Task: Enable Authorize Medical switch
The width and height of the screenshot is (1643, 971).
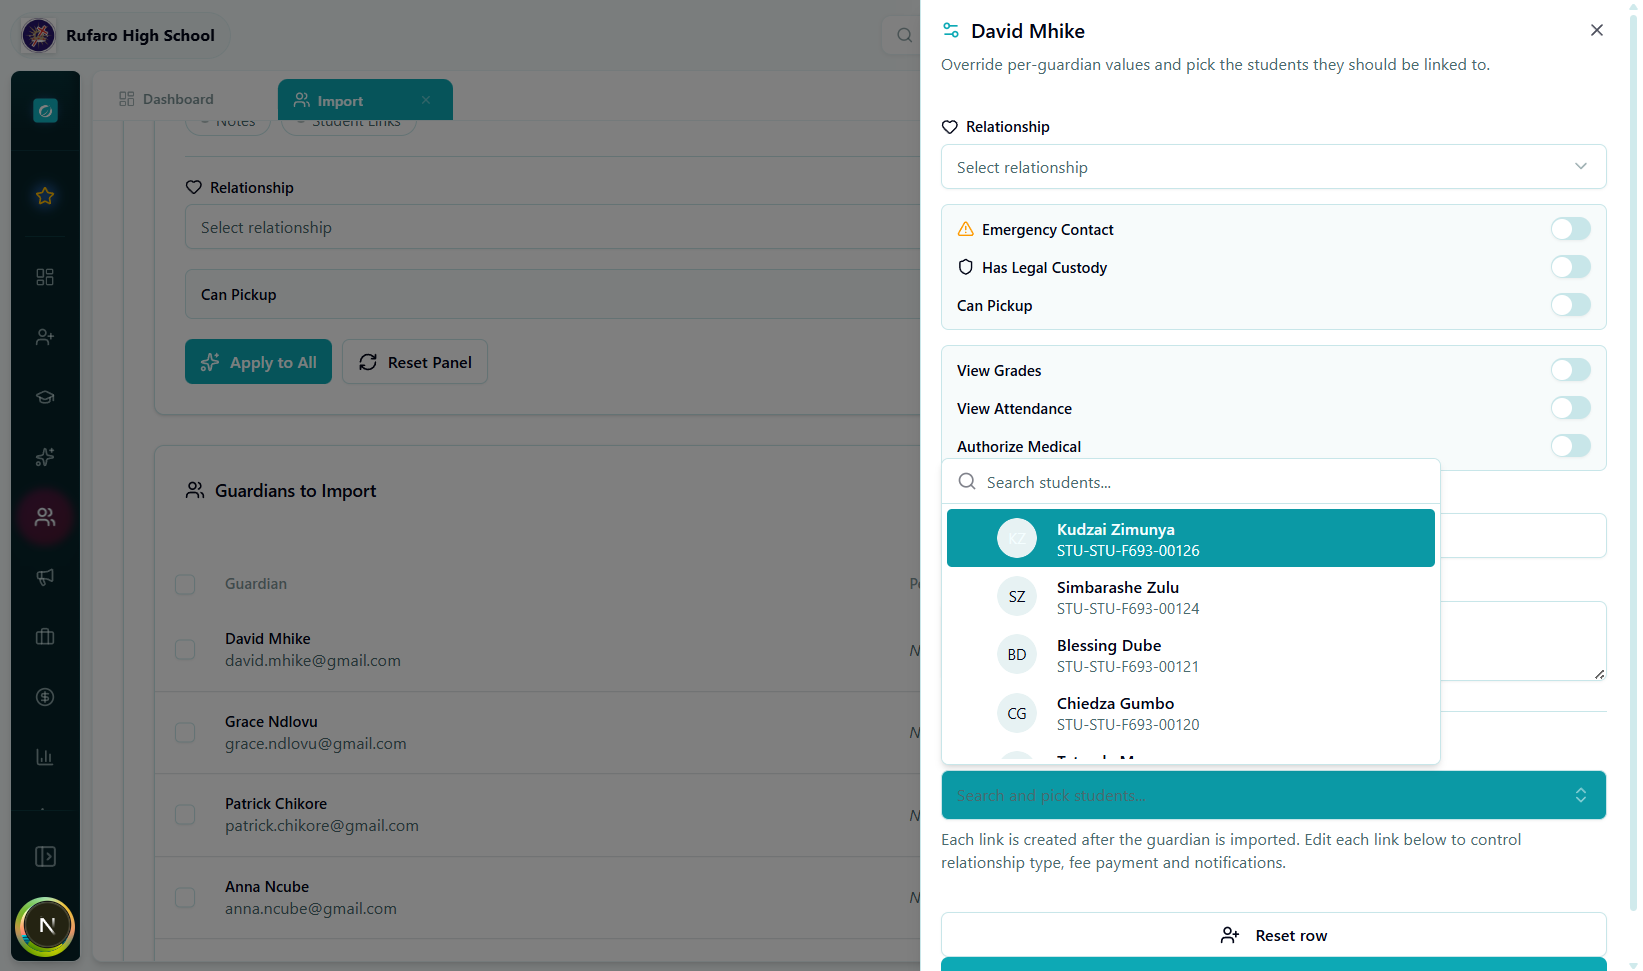Action: point(1570,446)
